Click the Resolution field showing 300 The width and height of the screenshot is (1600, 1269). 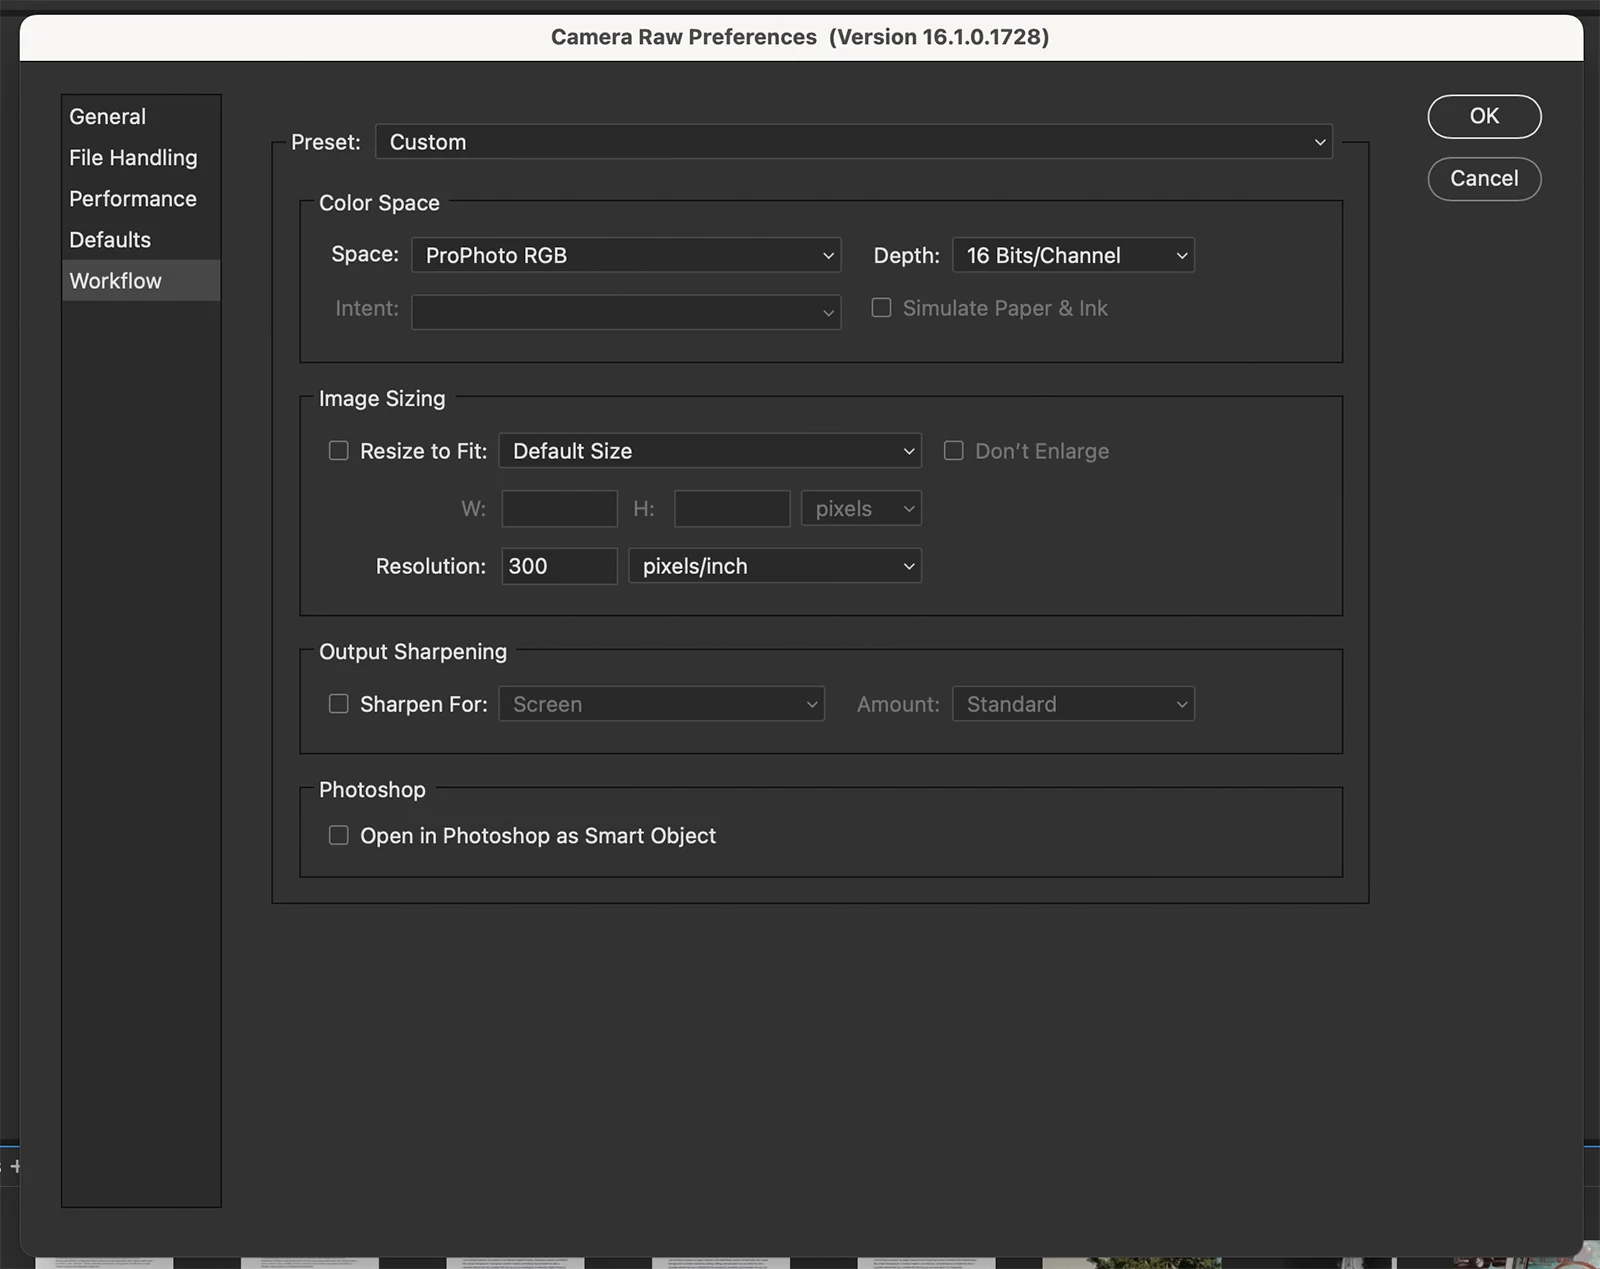[x=559, y=566]
